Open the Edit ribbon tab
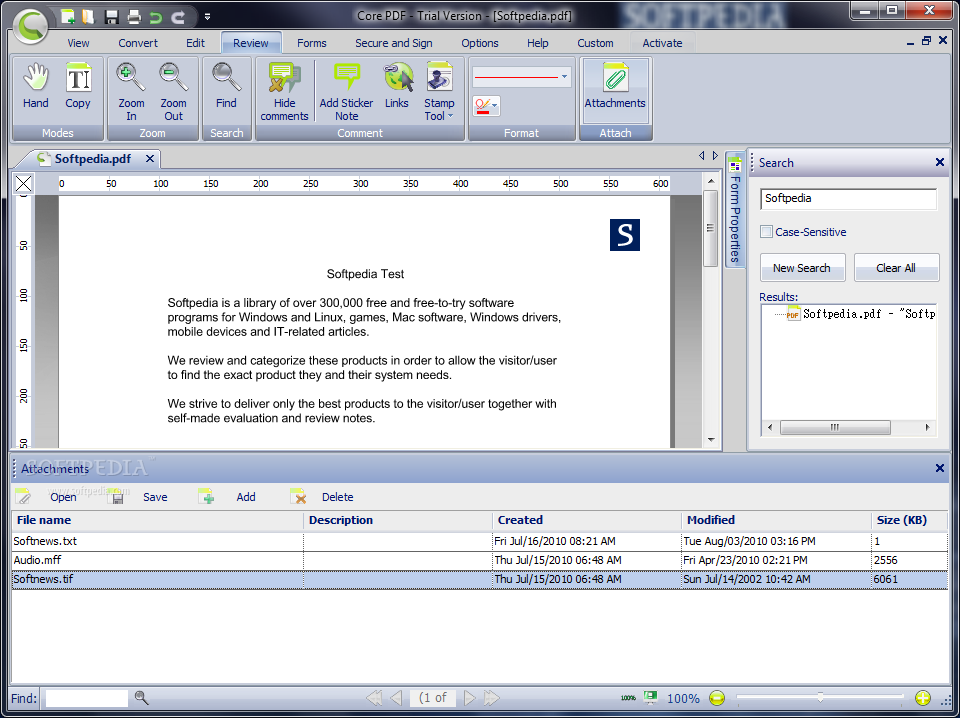 click(195, 43)
